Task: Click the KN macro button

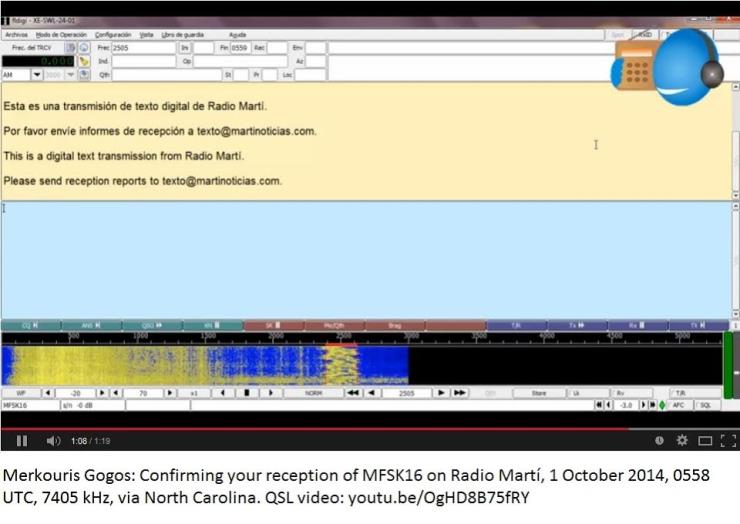Action: [x=213, y=325]
